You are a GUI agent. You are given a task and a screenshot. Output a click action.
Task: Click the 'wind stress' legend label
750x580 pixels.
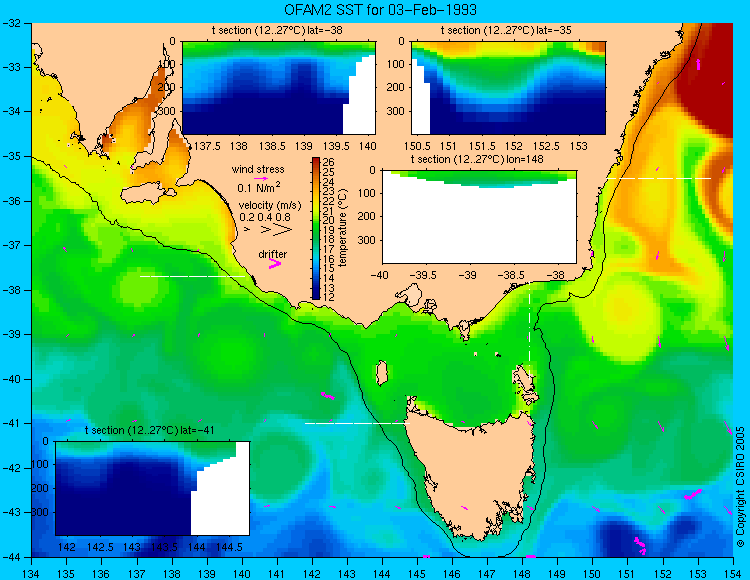[258, 169]
